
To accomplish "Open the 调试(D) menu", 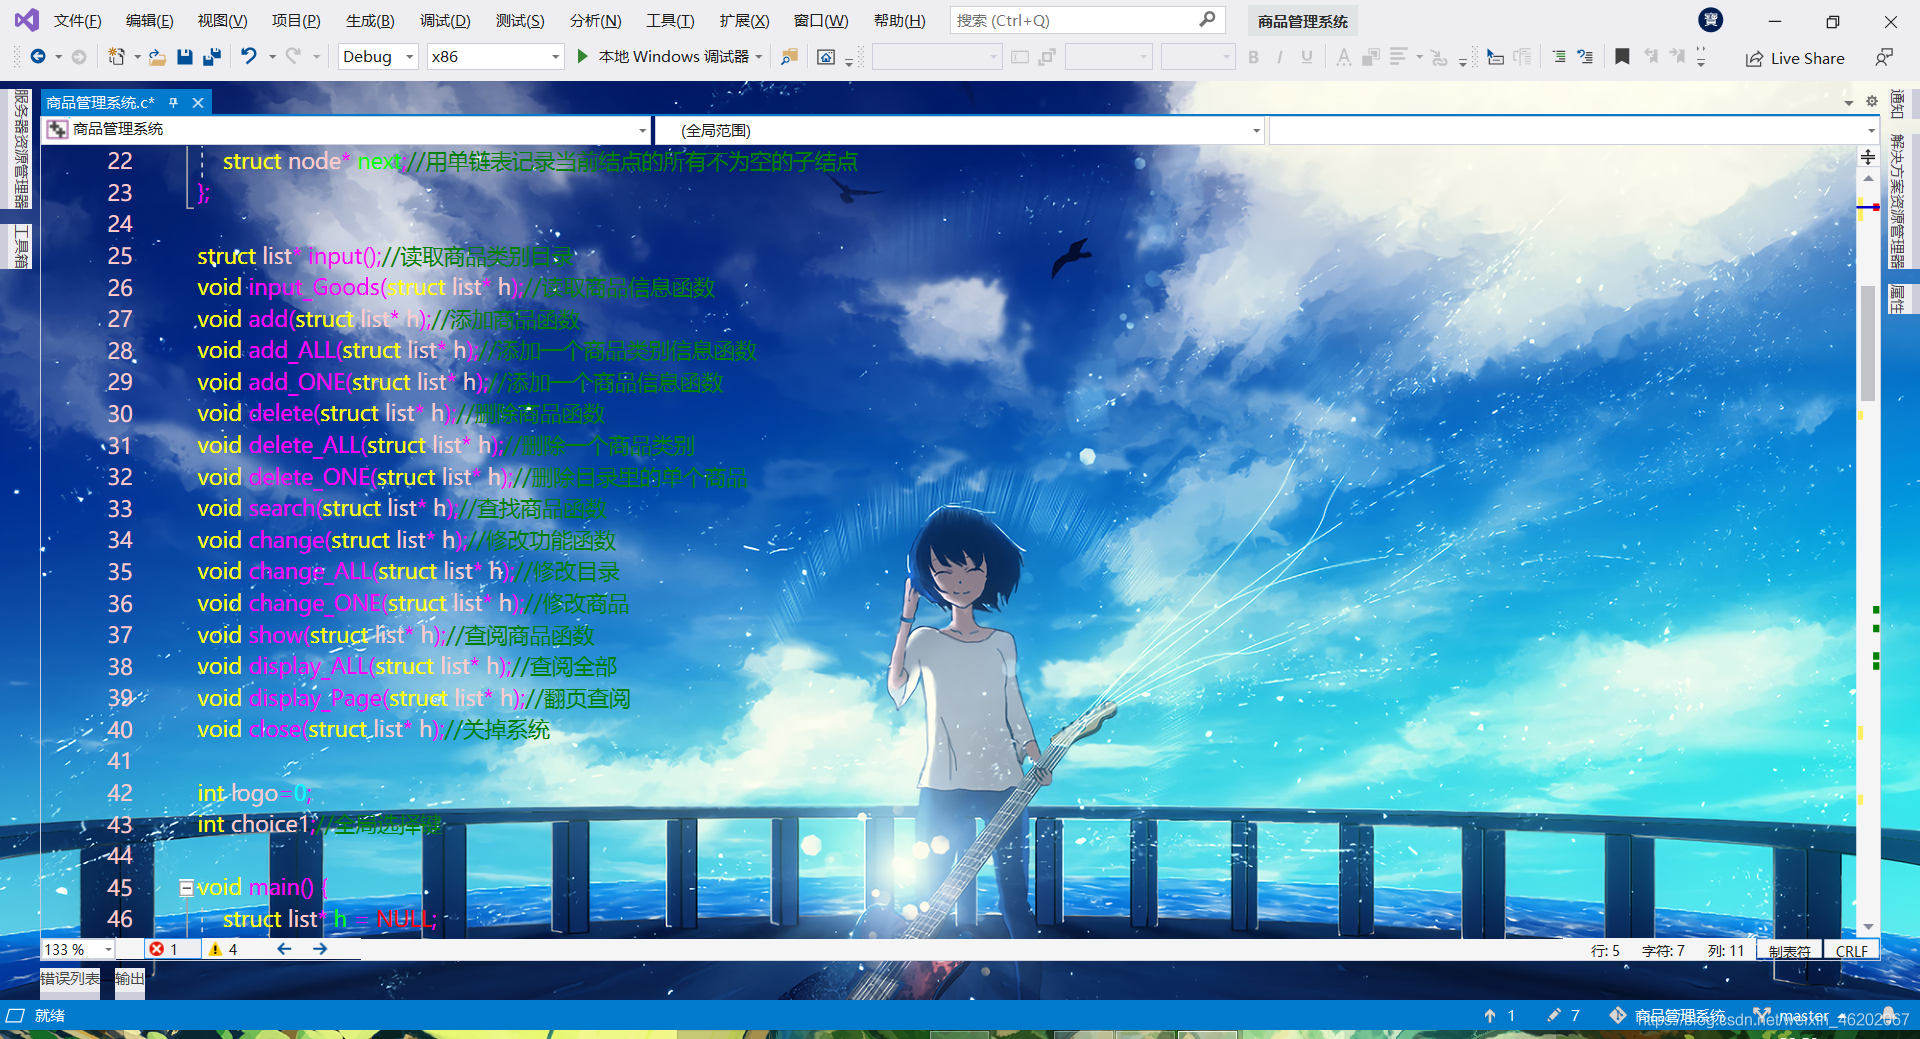I will (445, 21).
